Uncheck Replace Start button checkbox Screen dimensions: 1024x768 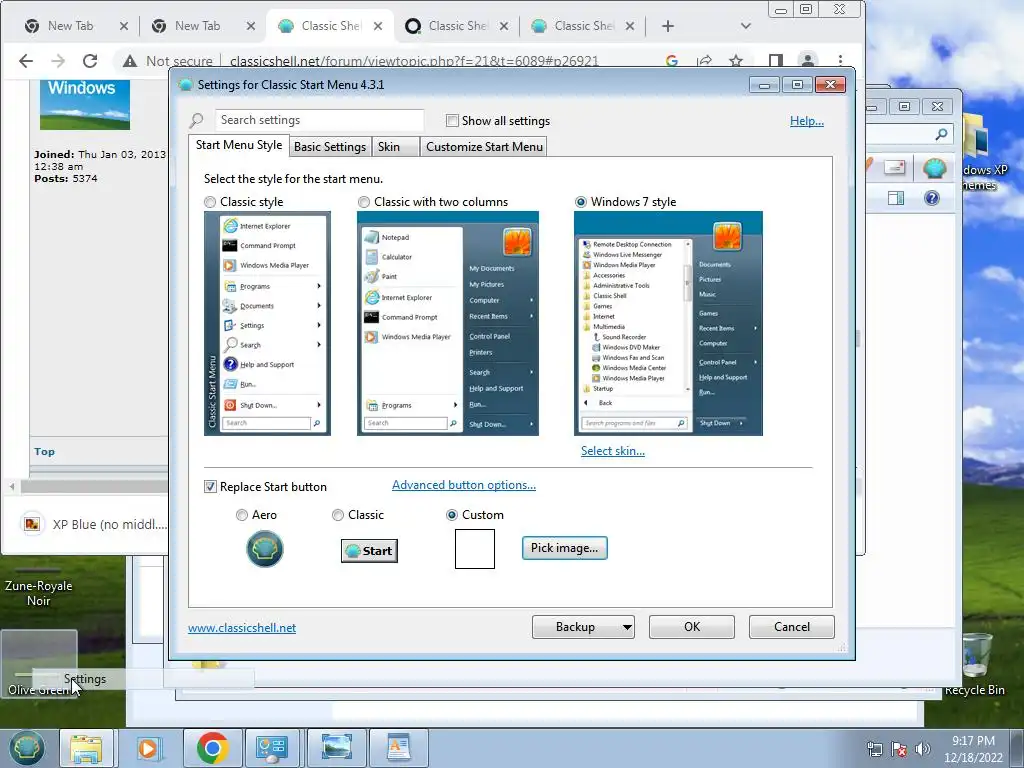pyautogui.click(x=210, y=487)
